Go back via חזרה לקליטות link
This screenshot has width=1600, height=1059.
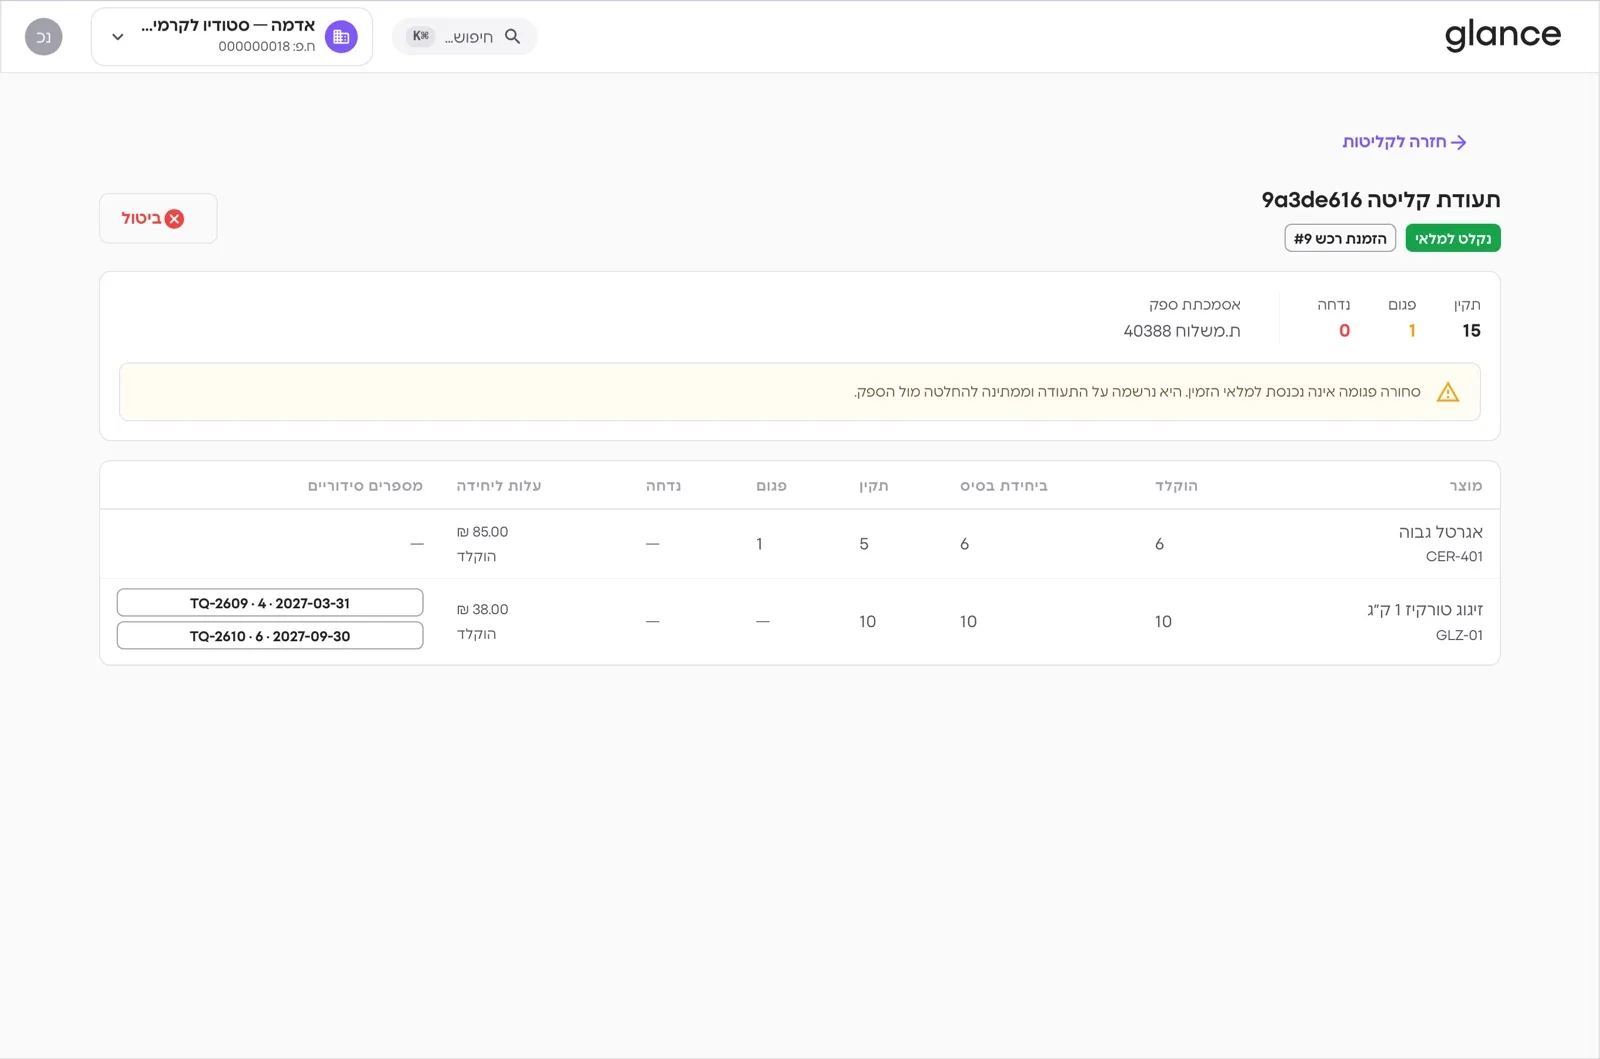[1404, 142]
